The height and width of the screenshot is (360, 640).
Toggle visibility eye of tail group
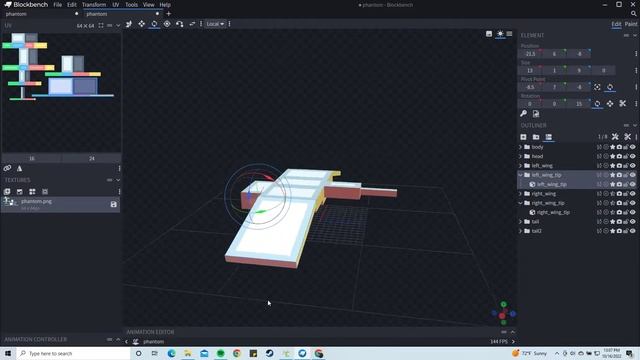(633, 222)
